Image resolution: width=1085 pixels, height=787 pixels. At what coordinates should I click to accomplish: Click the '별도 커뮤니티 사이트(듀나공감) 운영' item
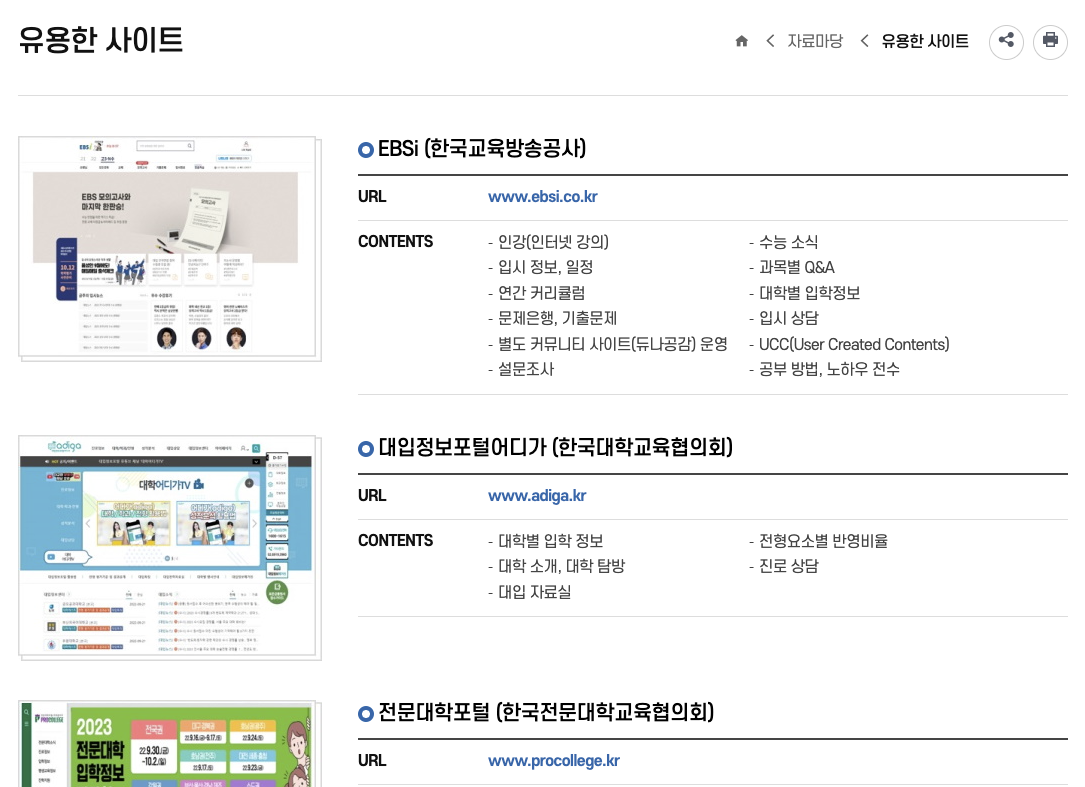click(x=608, y=344)
